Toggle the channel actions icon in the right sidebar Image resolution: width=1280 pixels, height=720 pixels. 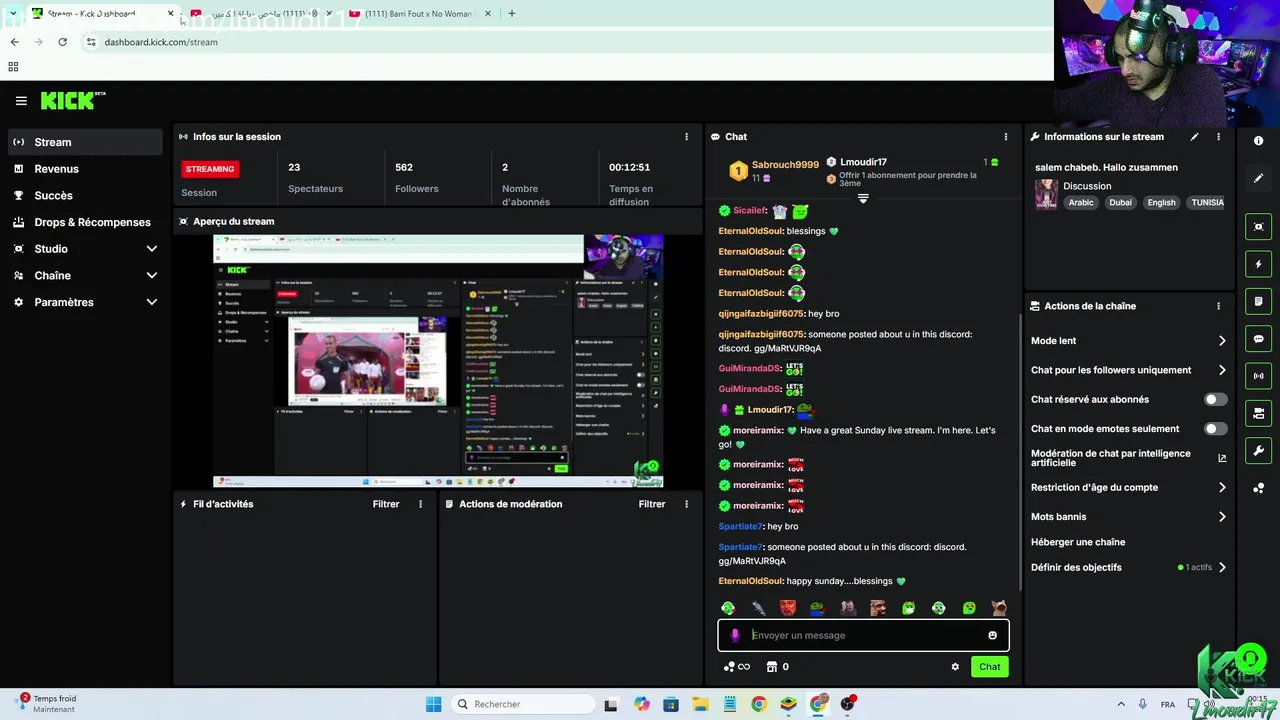(1258, 413)
